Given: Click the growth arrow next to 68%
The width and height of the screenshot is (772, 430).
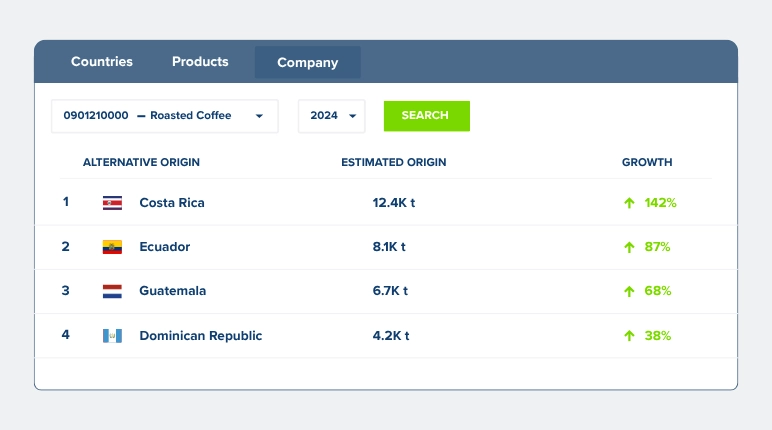Looking at the screenshot, I should (629, 292).
